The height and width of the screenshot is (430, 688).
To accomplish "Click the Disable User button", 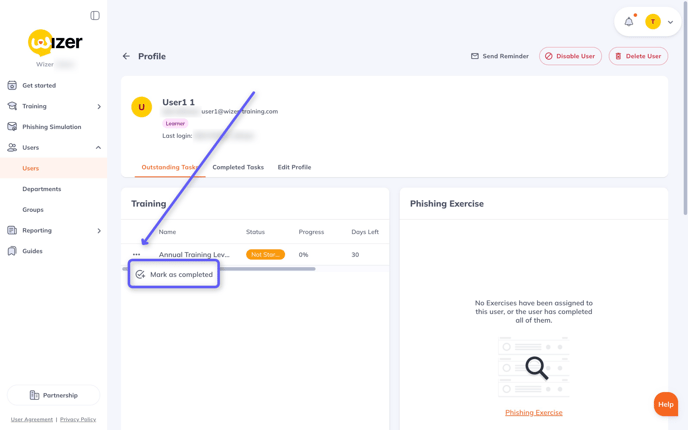I will point(570,56).
